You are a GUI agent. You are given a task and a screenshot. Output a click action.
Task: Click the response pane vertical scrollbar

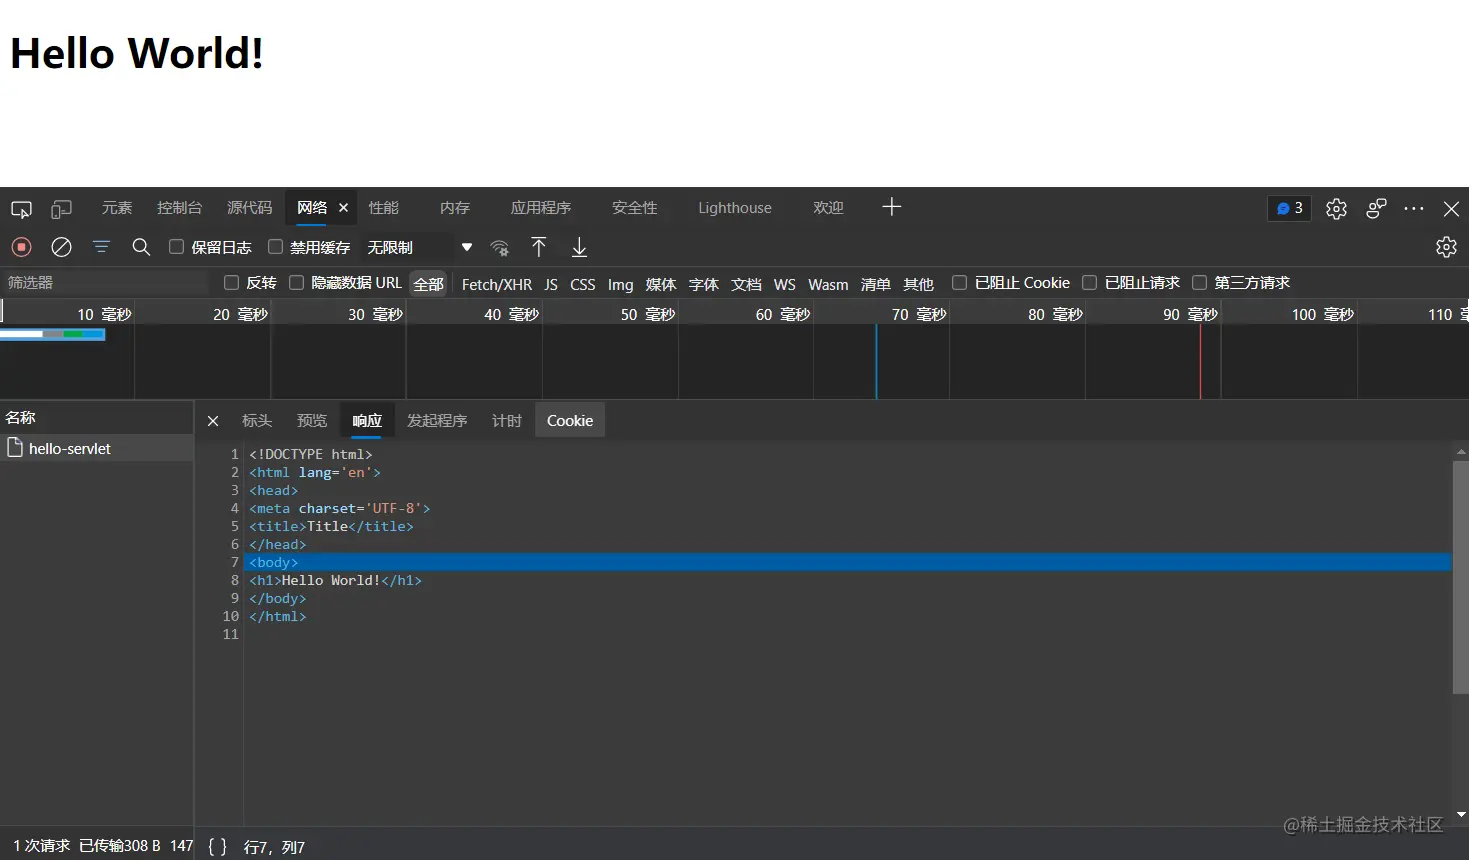coord(1460,576)
